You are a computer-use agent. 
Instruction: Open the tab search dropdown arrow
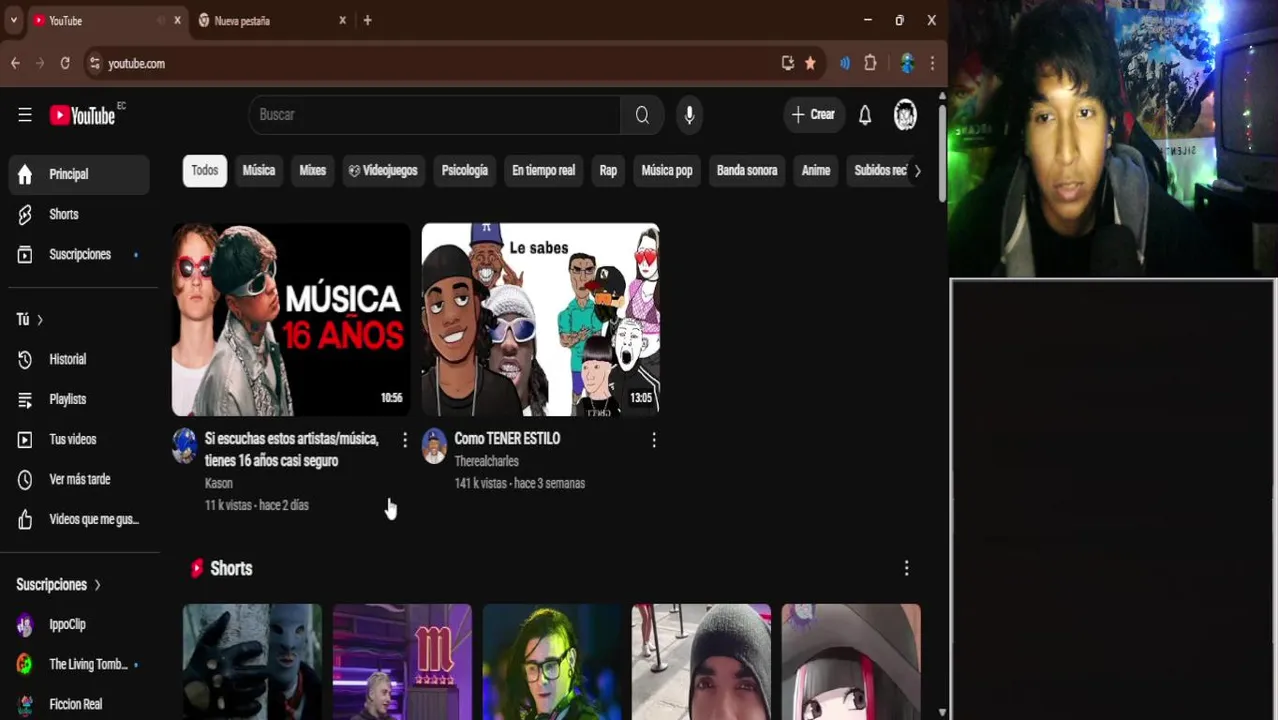pos(13,20)
